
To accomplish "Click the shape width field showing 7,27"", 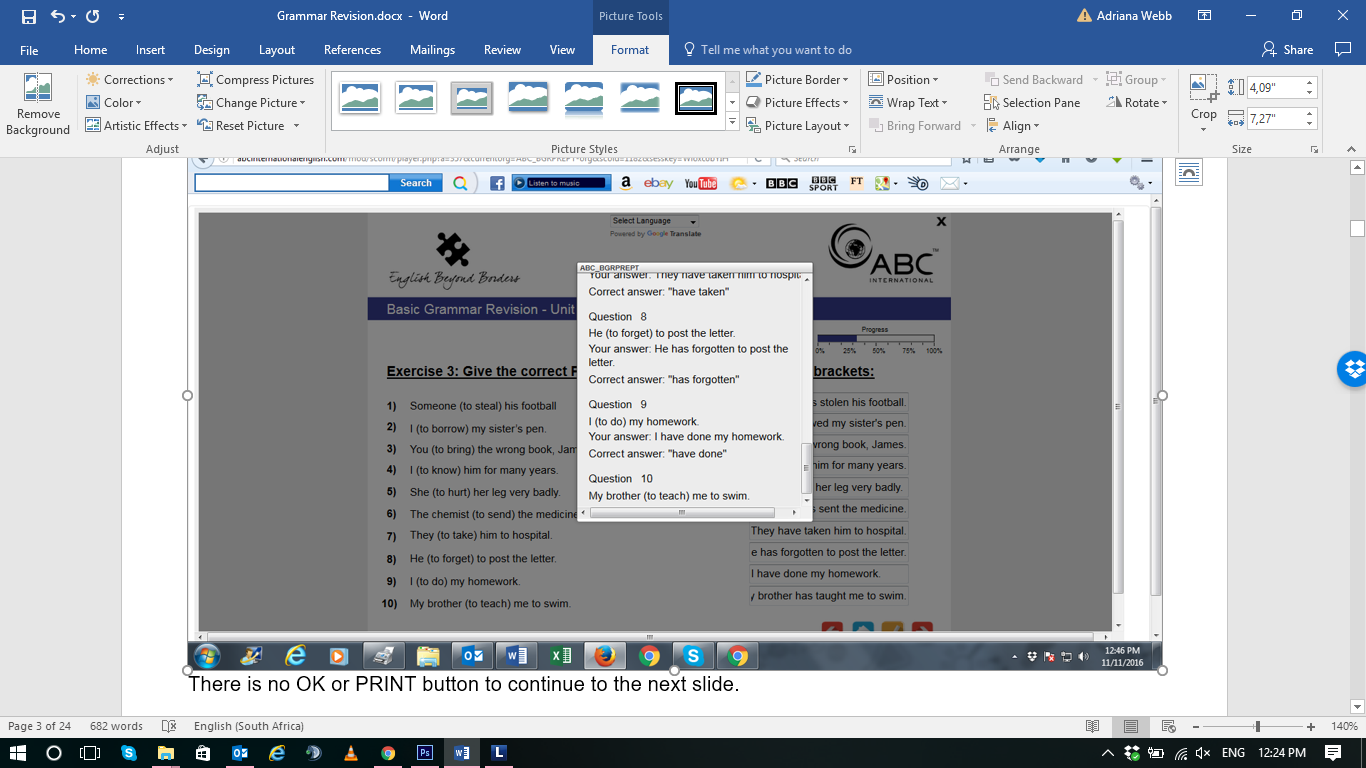I will [x=1275, y=118].
